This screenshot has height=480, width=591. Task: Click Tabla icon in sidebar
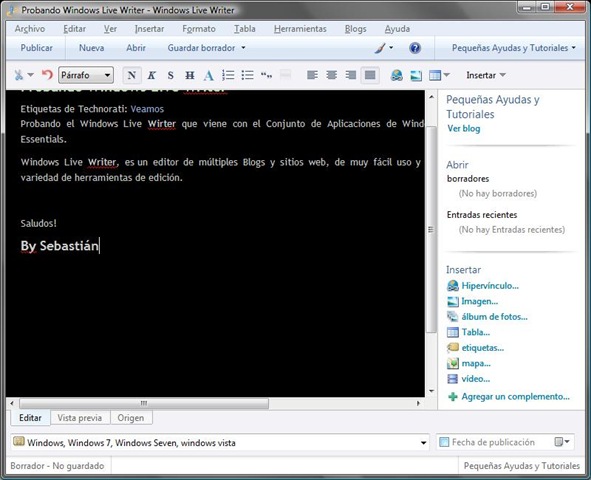pos(452,332)
